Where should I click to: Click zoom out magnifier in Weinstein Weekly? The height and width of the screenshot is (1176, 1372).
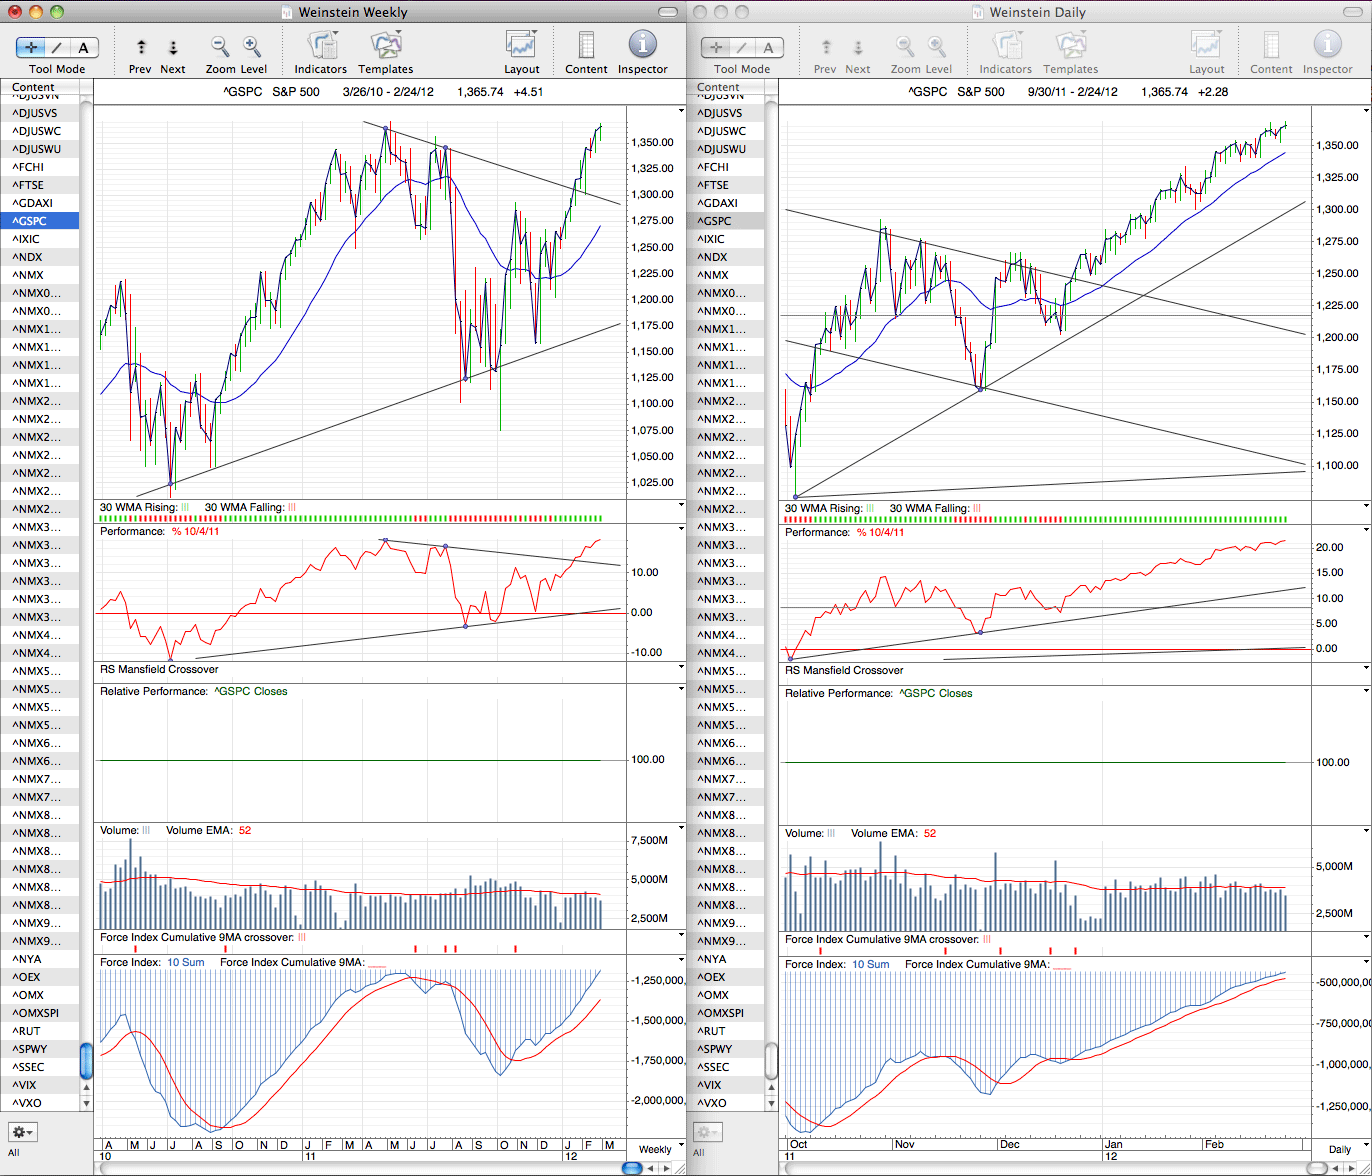(220, 46)
